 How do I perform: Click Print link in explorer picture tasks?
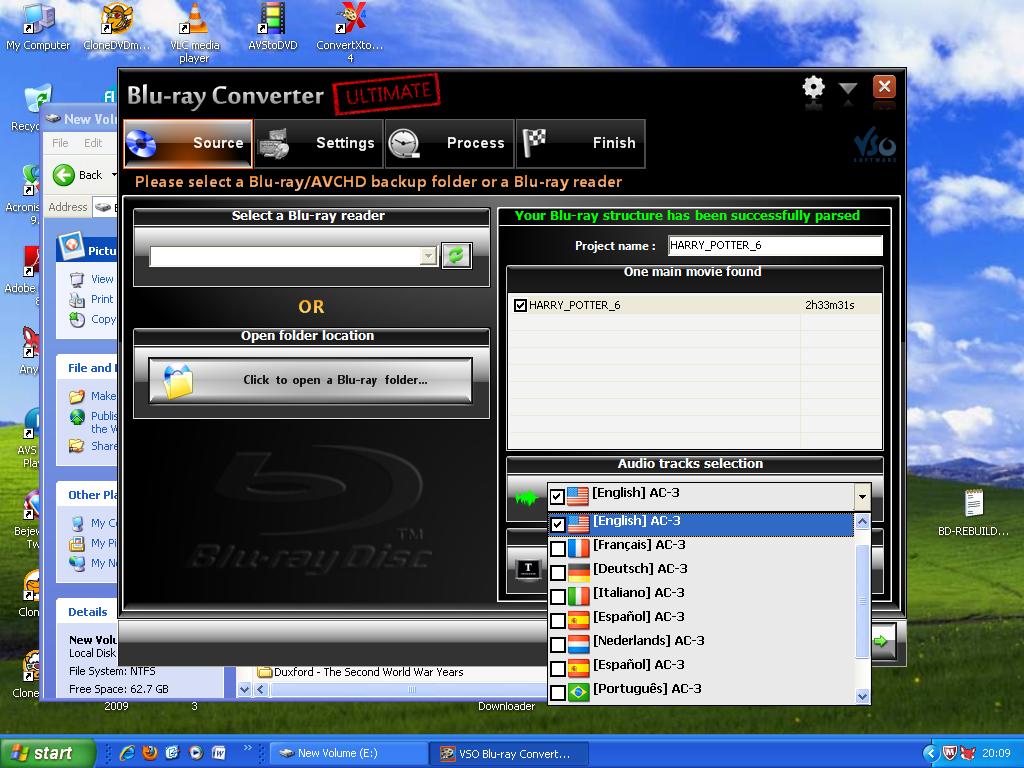(102, 299)
